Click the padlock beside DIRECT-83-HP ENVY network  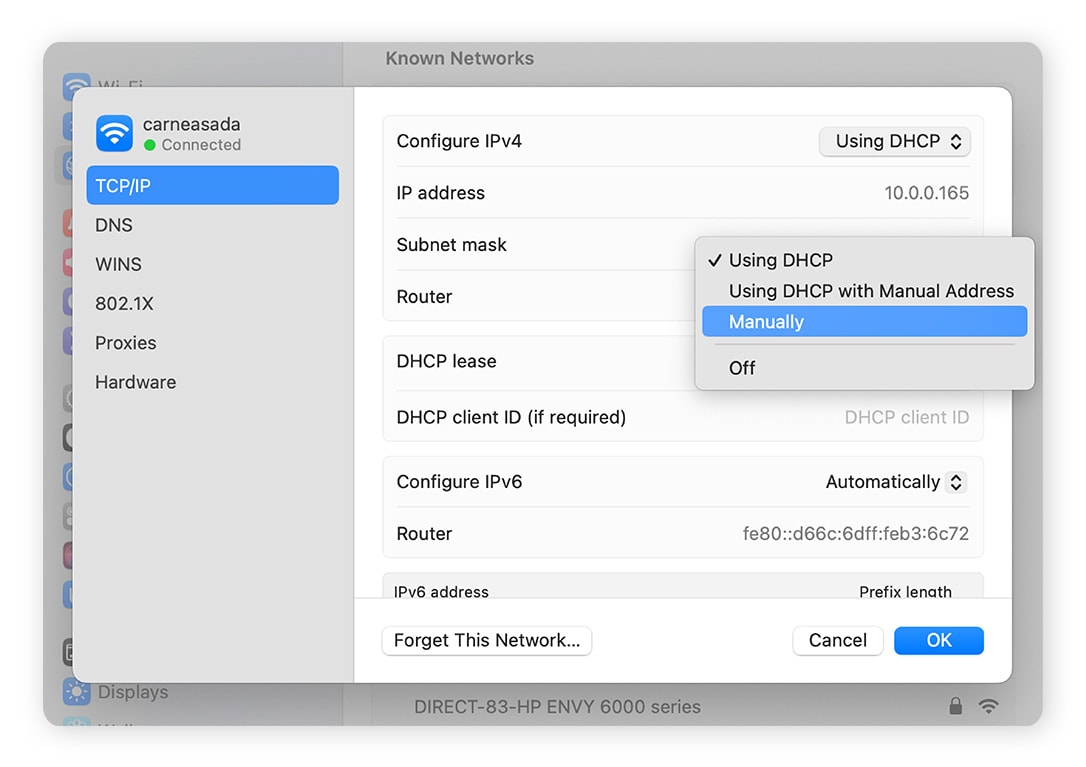[x=955, y=706]
